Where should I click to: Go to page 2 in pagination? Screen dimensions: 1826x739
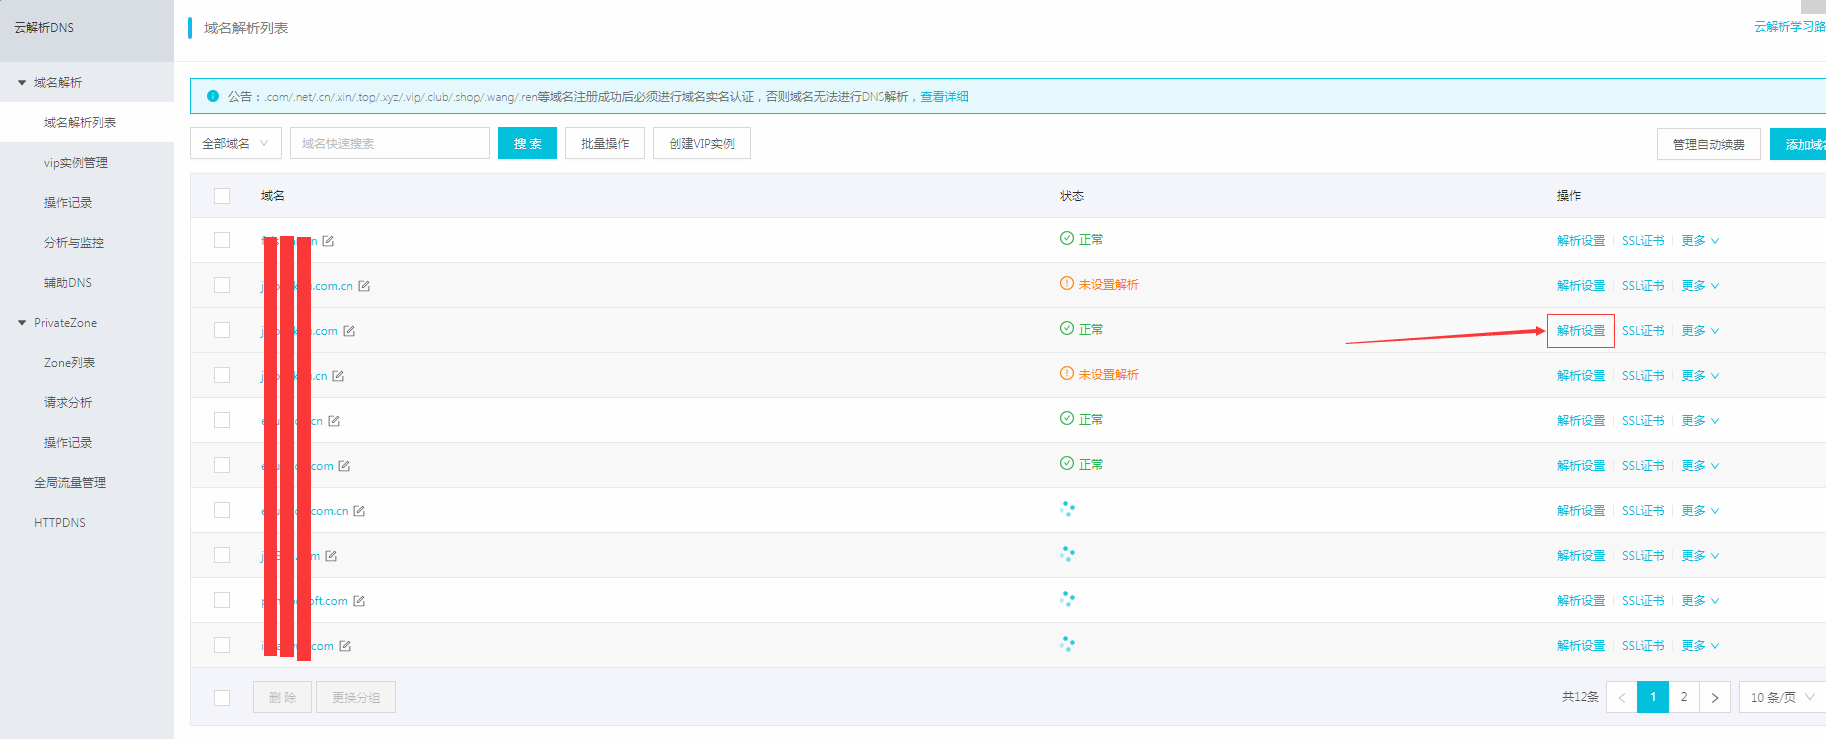coord(1684,697)
